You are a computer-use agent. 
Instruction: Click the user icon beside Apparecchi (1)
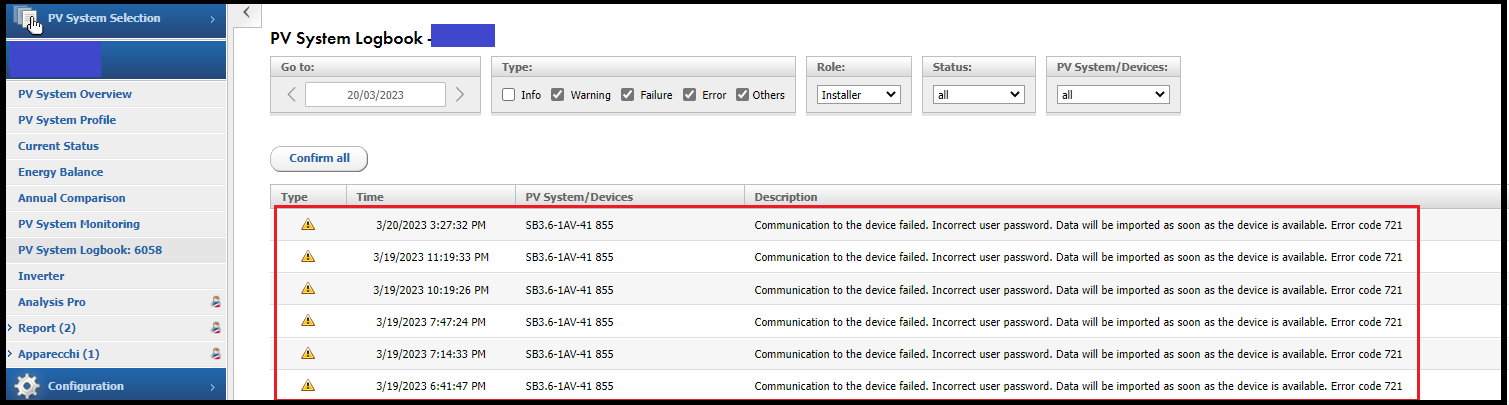(x=215, y=353)
